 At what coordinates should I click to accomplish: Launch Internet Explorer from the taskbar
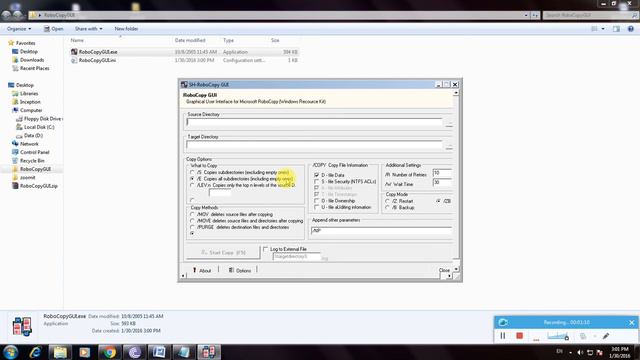click(36, 352)
